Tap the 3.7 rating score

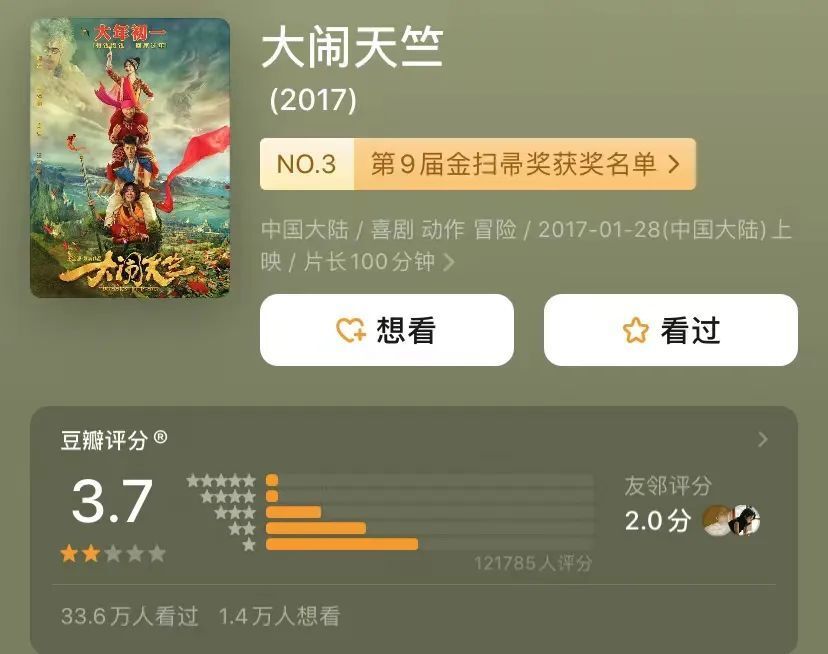point(112,501)
